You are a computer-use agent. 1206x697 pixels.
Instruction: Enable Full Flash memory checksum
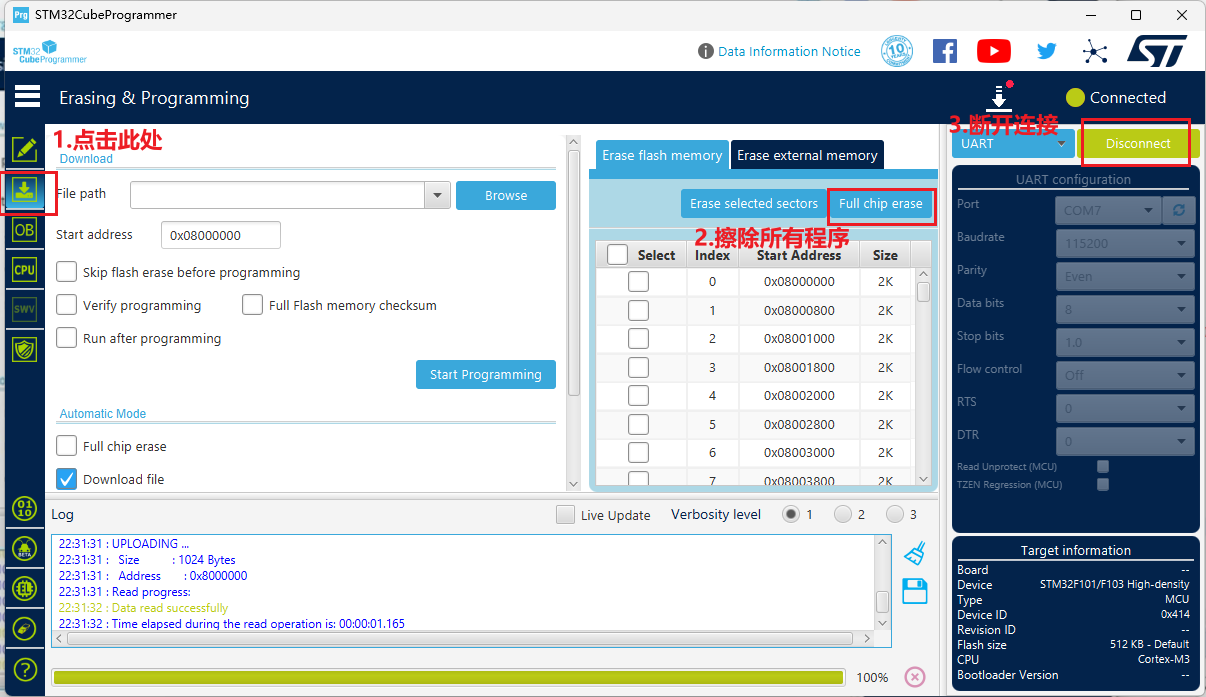click(253, 305)
